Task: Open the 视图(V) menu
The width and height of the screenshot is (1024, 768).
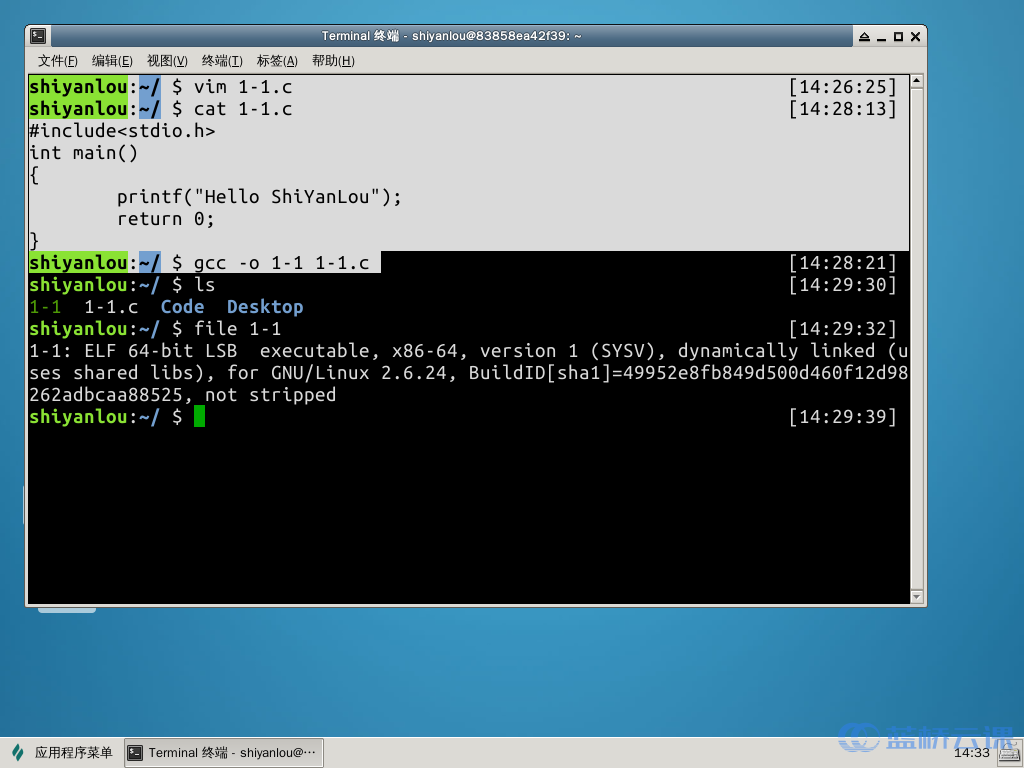Action: click(167, 61)
